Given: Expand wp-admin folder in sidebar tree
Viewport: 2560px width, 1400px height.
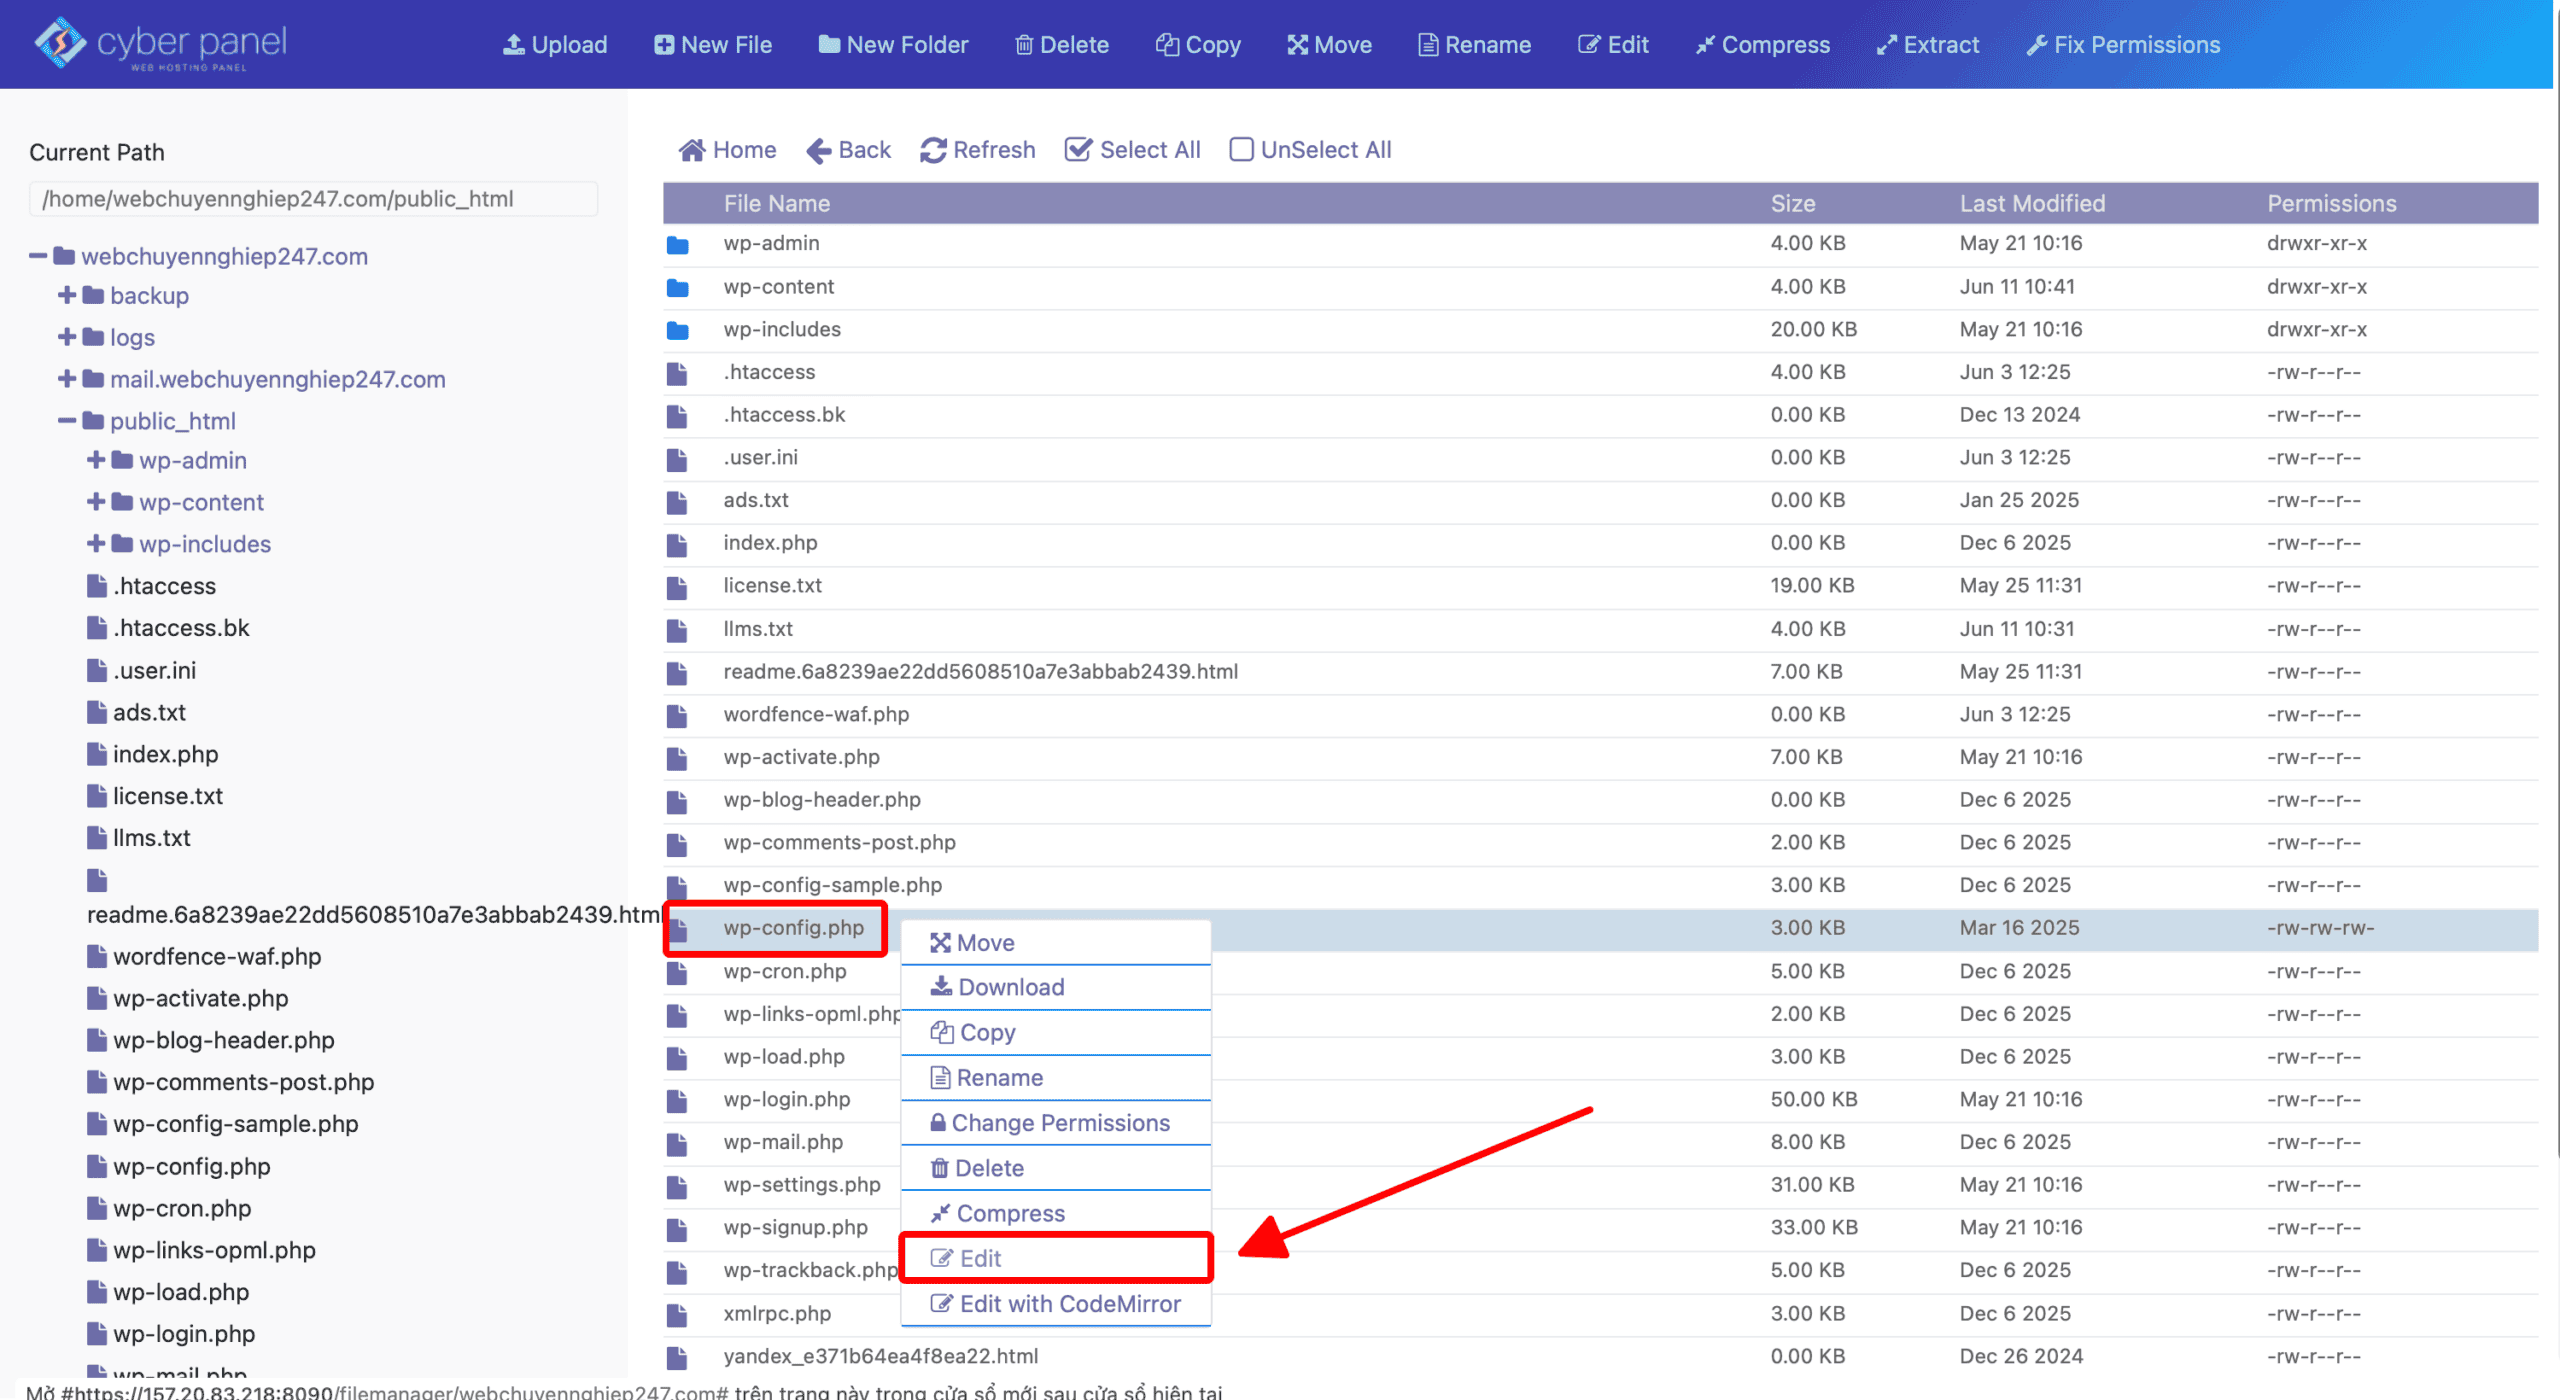Looking at the screenshot, I should pyautogui.click(x=96, y=460).
